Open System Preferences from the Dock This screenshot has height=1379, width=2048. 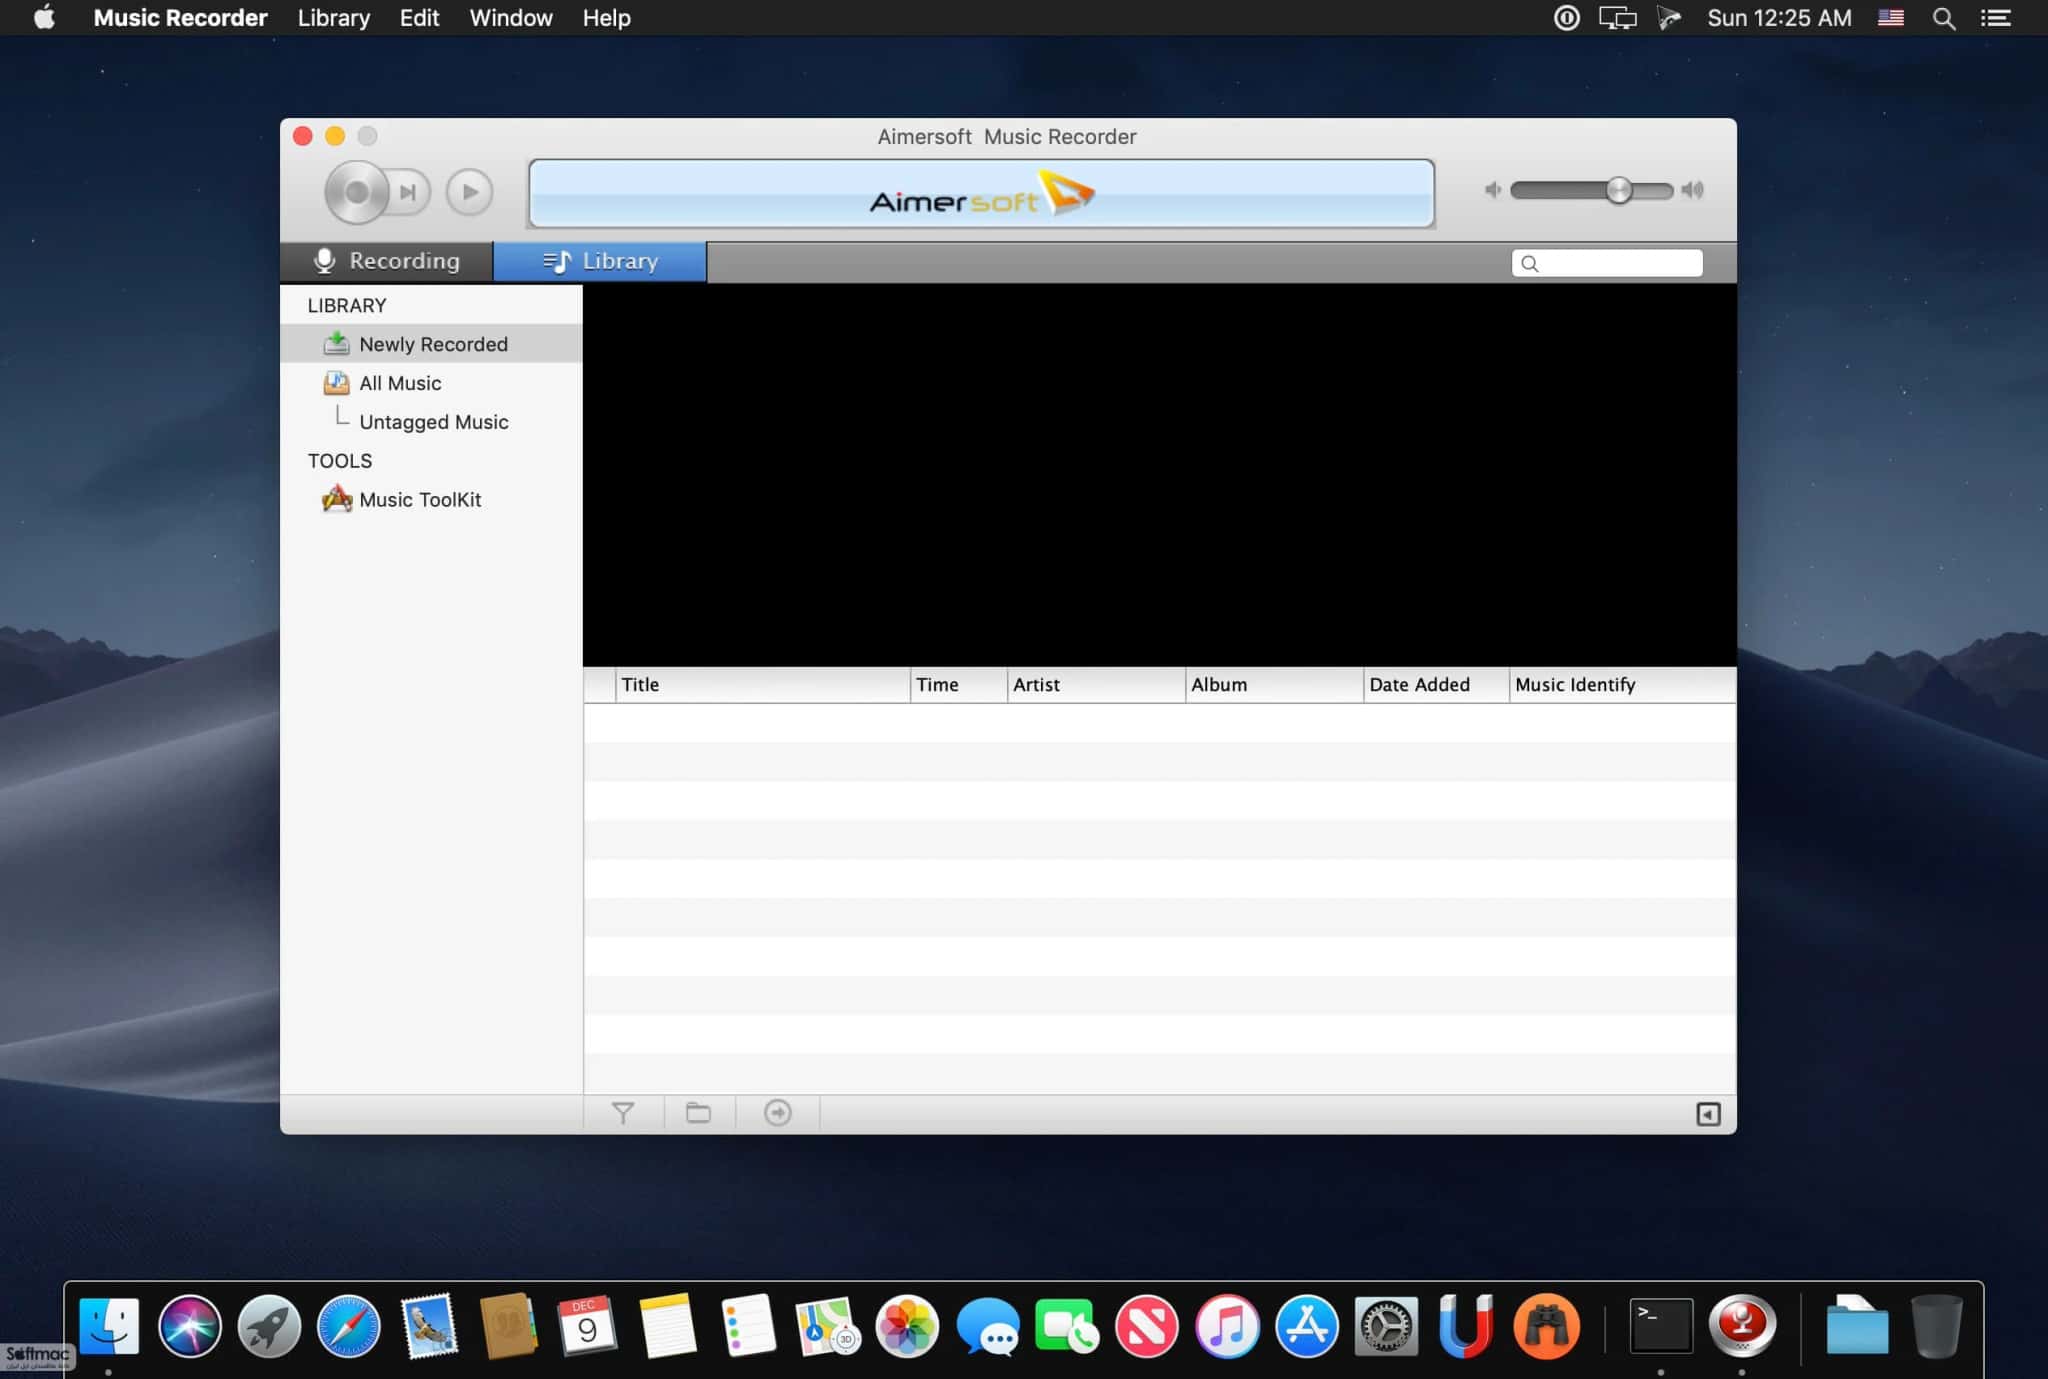(1386, 1326)
